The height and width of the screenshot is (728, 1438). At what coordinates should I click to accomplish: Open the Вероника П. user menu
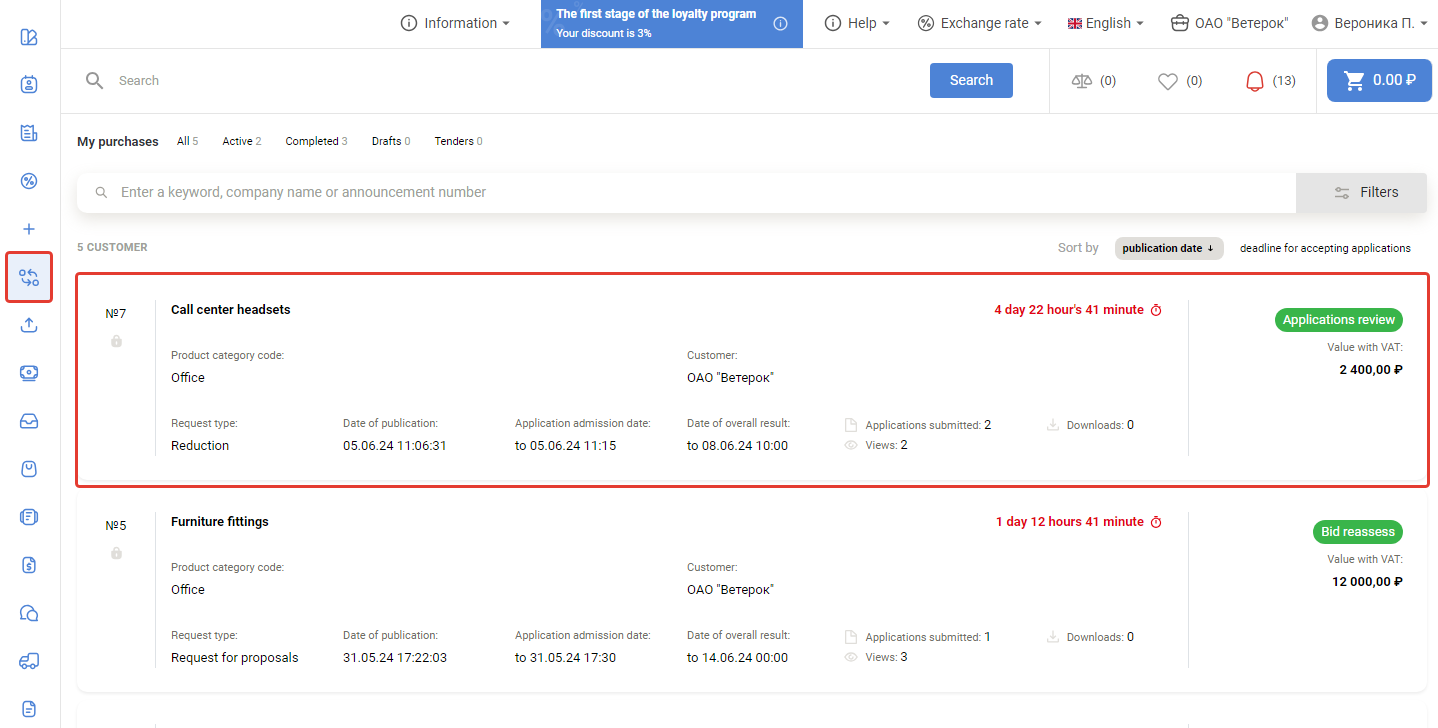click(1370, 23)
